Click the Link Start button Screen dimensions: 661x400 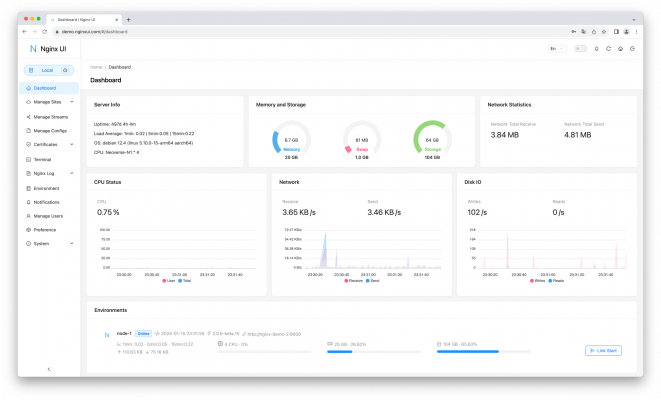(x=606, y=351)
